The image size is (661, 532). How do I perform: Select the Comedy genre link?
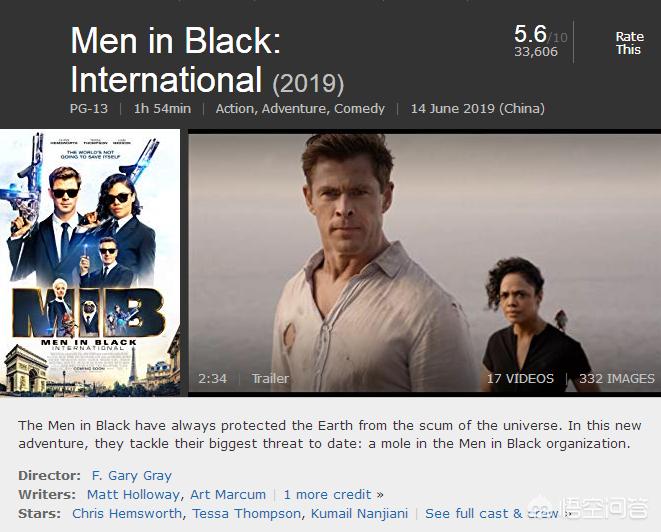(x=360, y=109)
